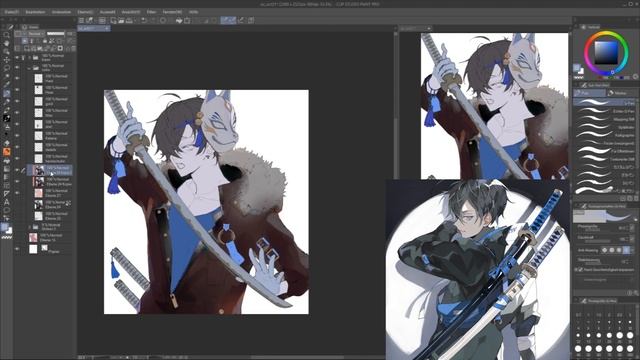Select the Eyedropper tool

7,85
